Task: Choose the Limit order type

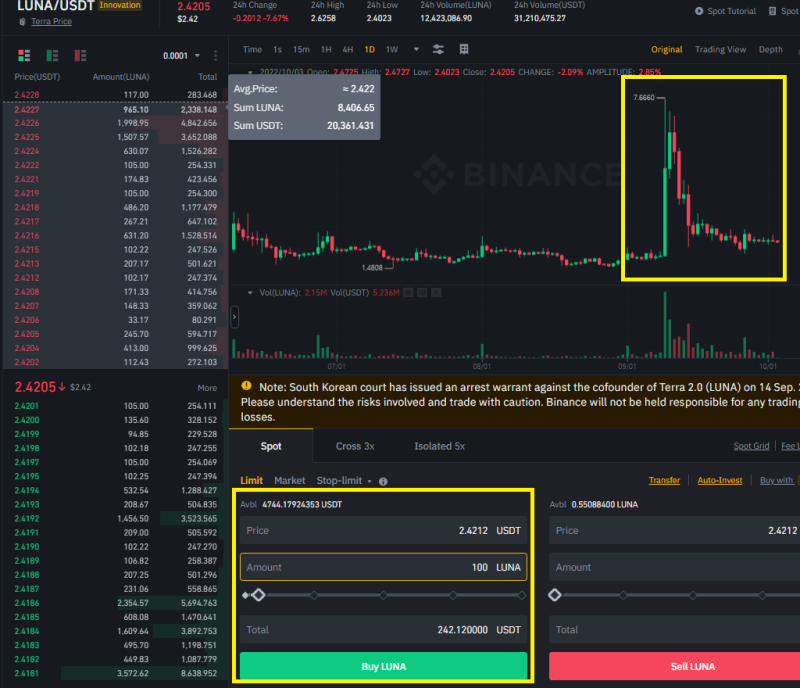Action: [252, 481]
